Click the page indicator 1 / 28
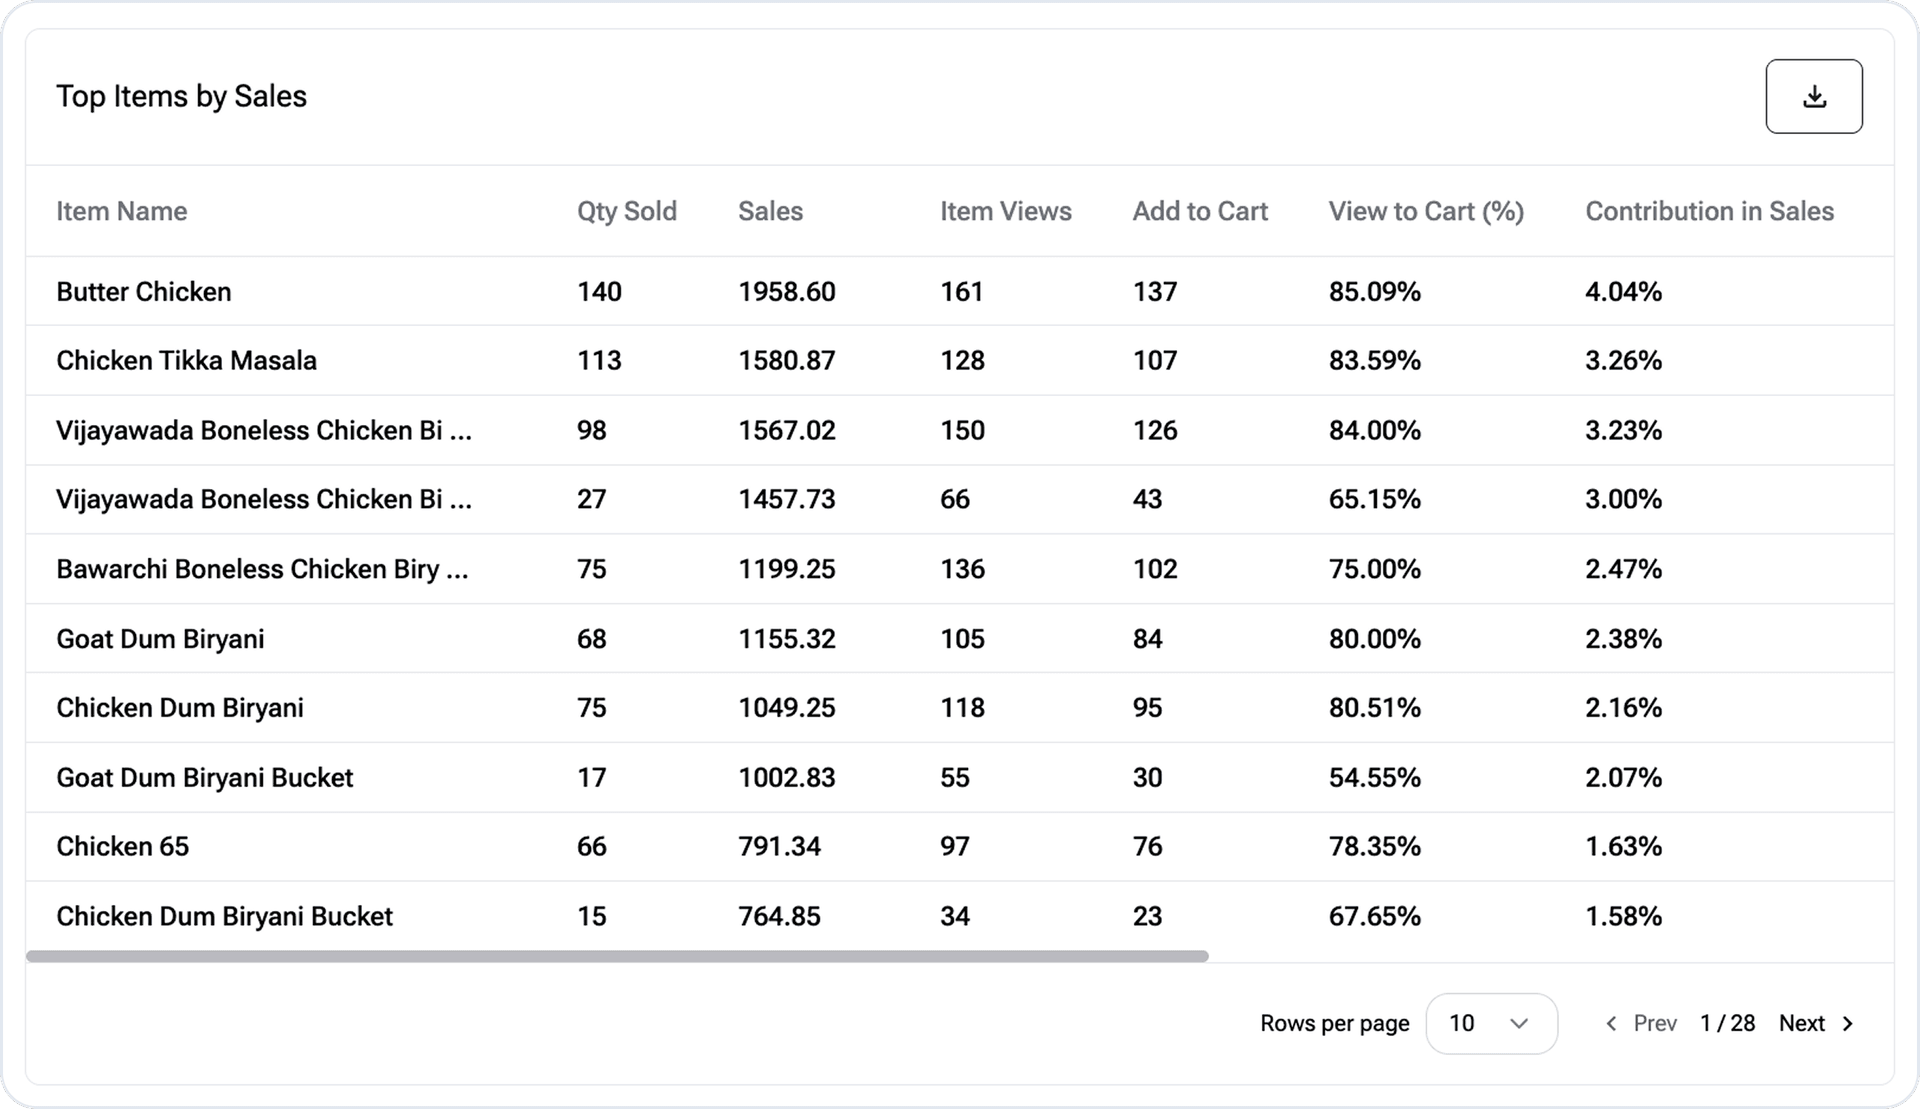This screenshot has width=1920, height=1109. click(x=1727, y=1023)
